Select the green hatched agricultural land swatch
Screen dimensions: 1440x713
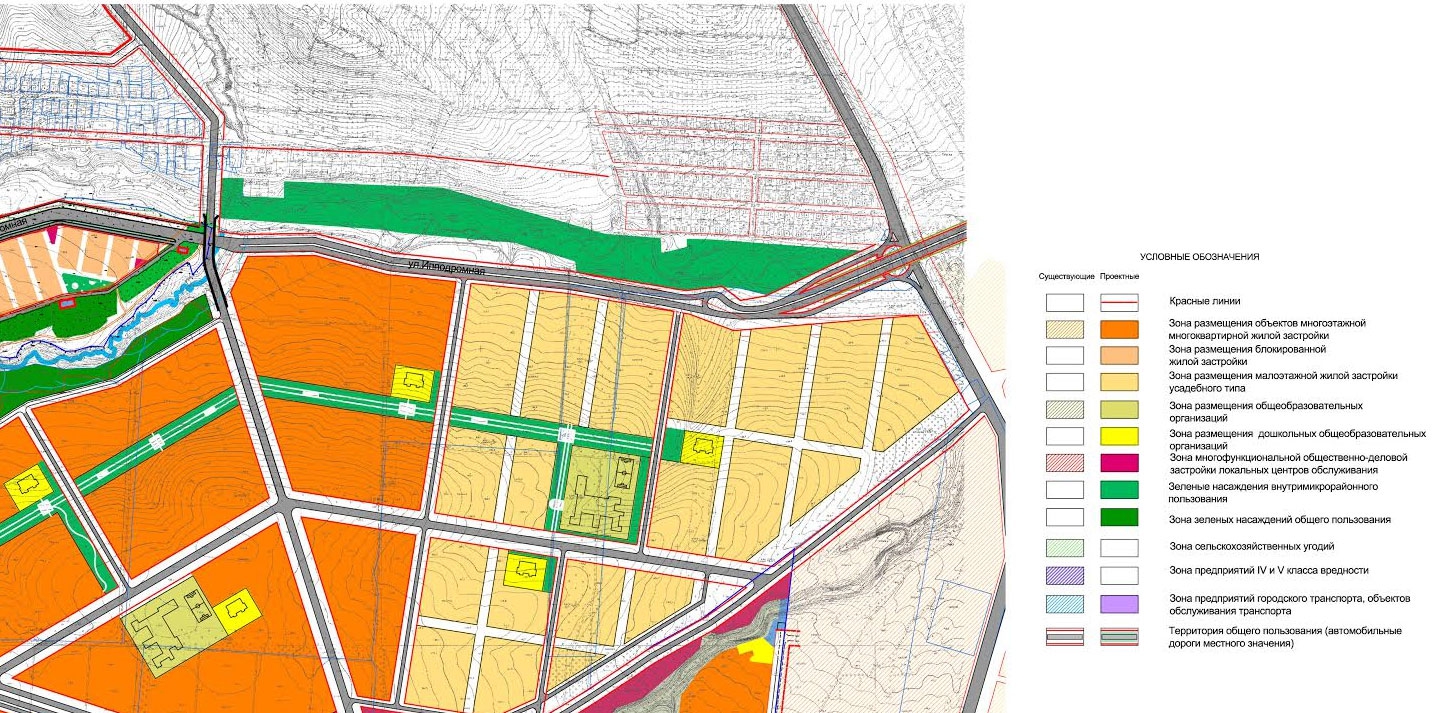pyautogui.click(x=1064, y=547)
